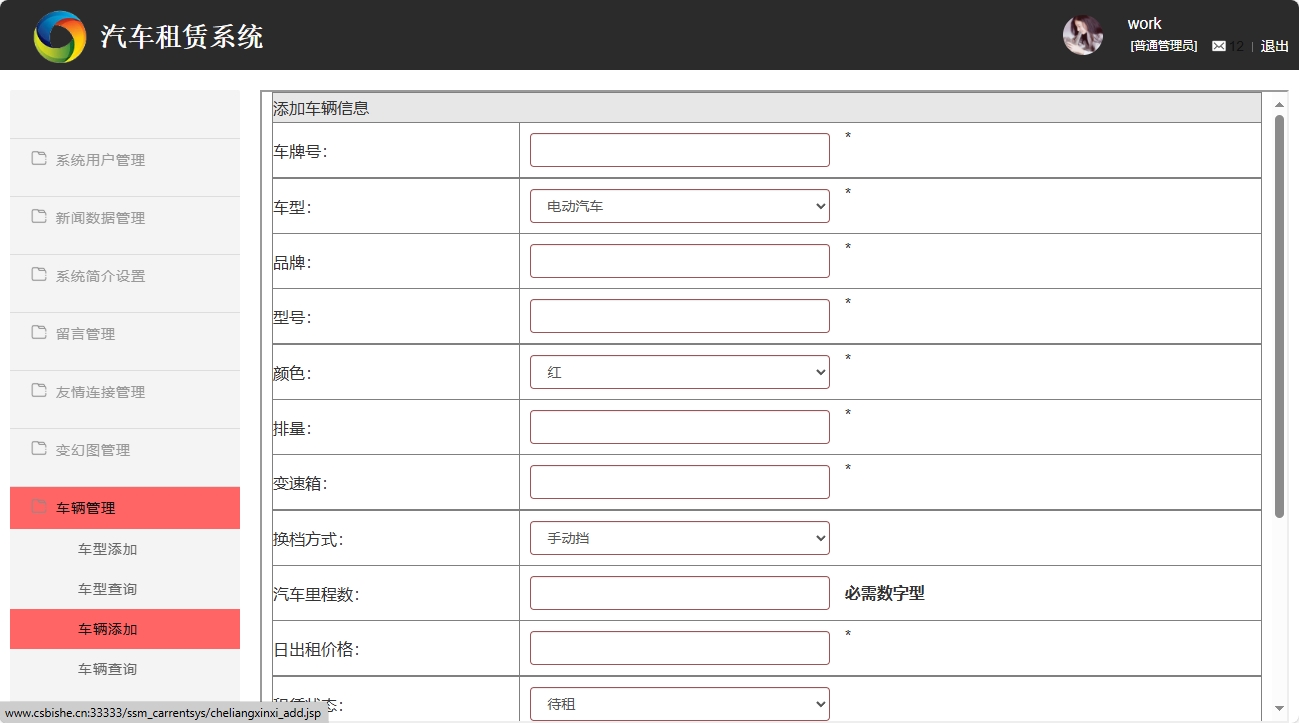
Task: Open the 车辆查询 menu entry
Action: point(108,668)
